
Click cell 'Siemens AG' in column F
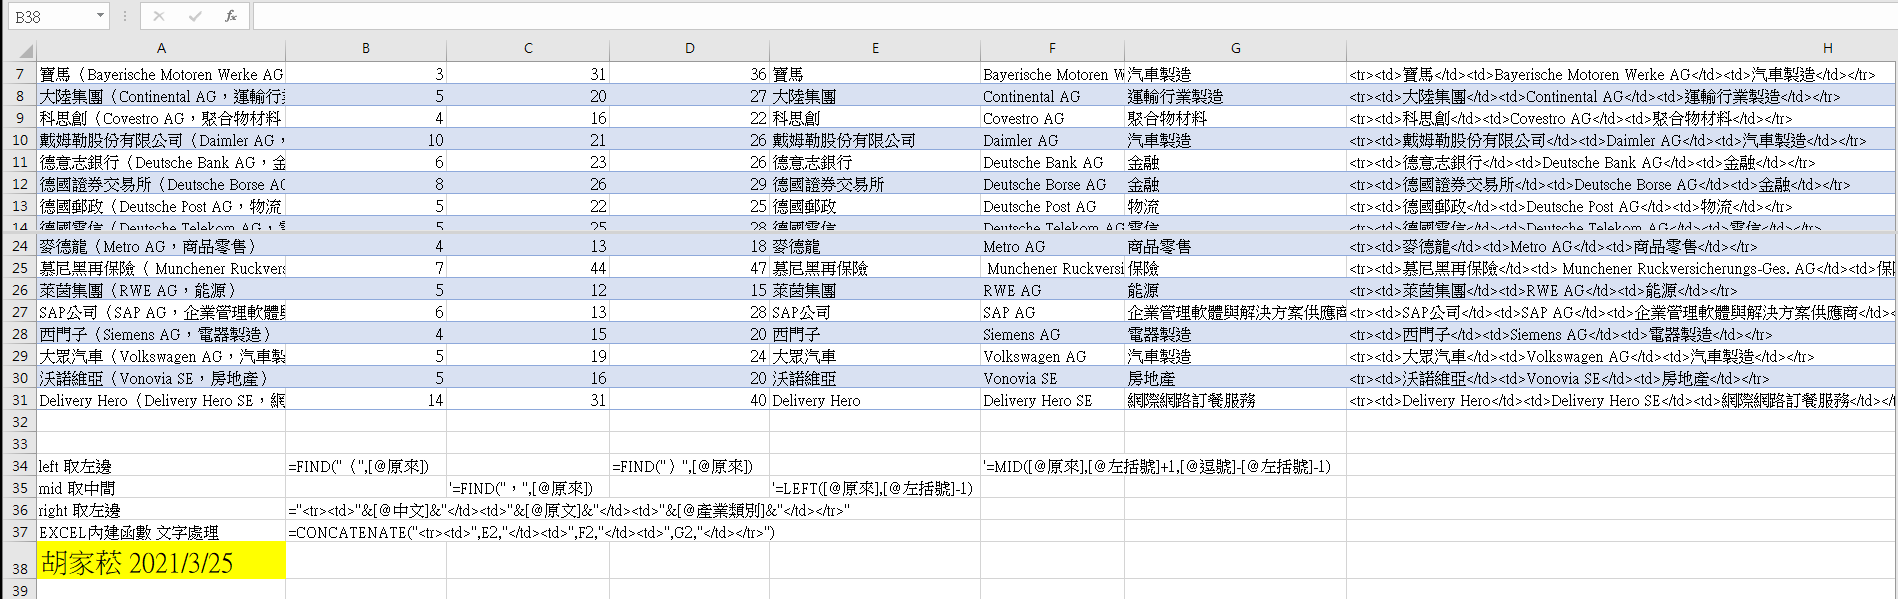(1052, 334)
